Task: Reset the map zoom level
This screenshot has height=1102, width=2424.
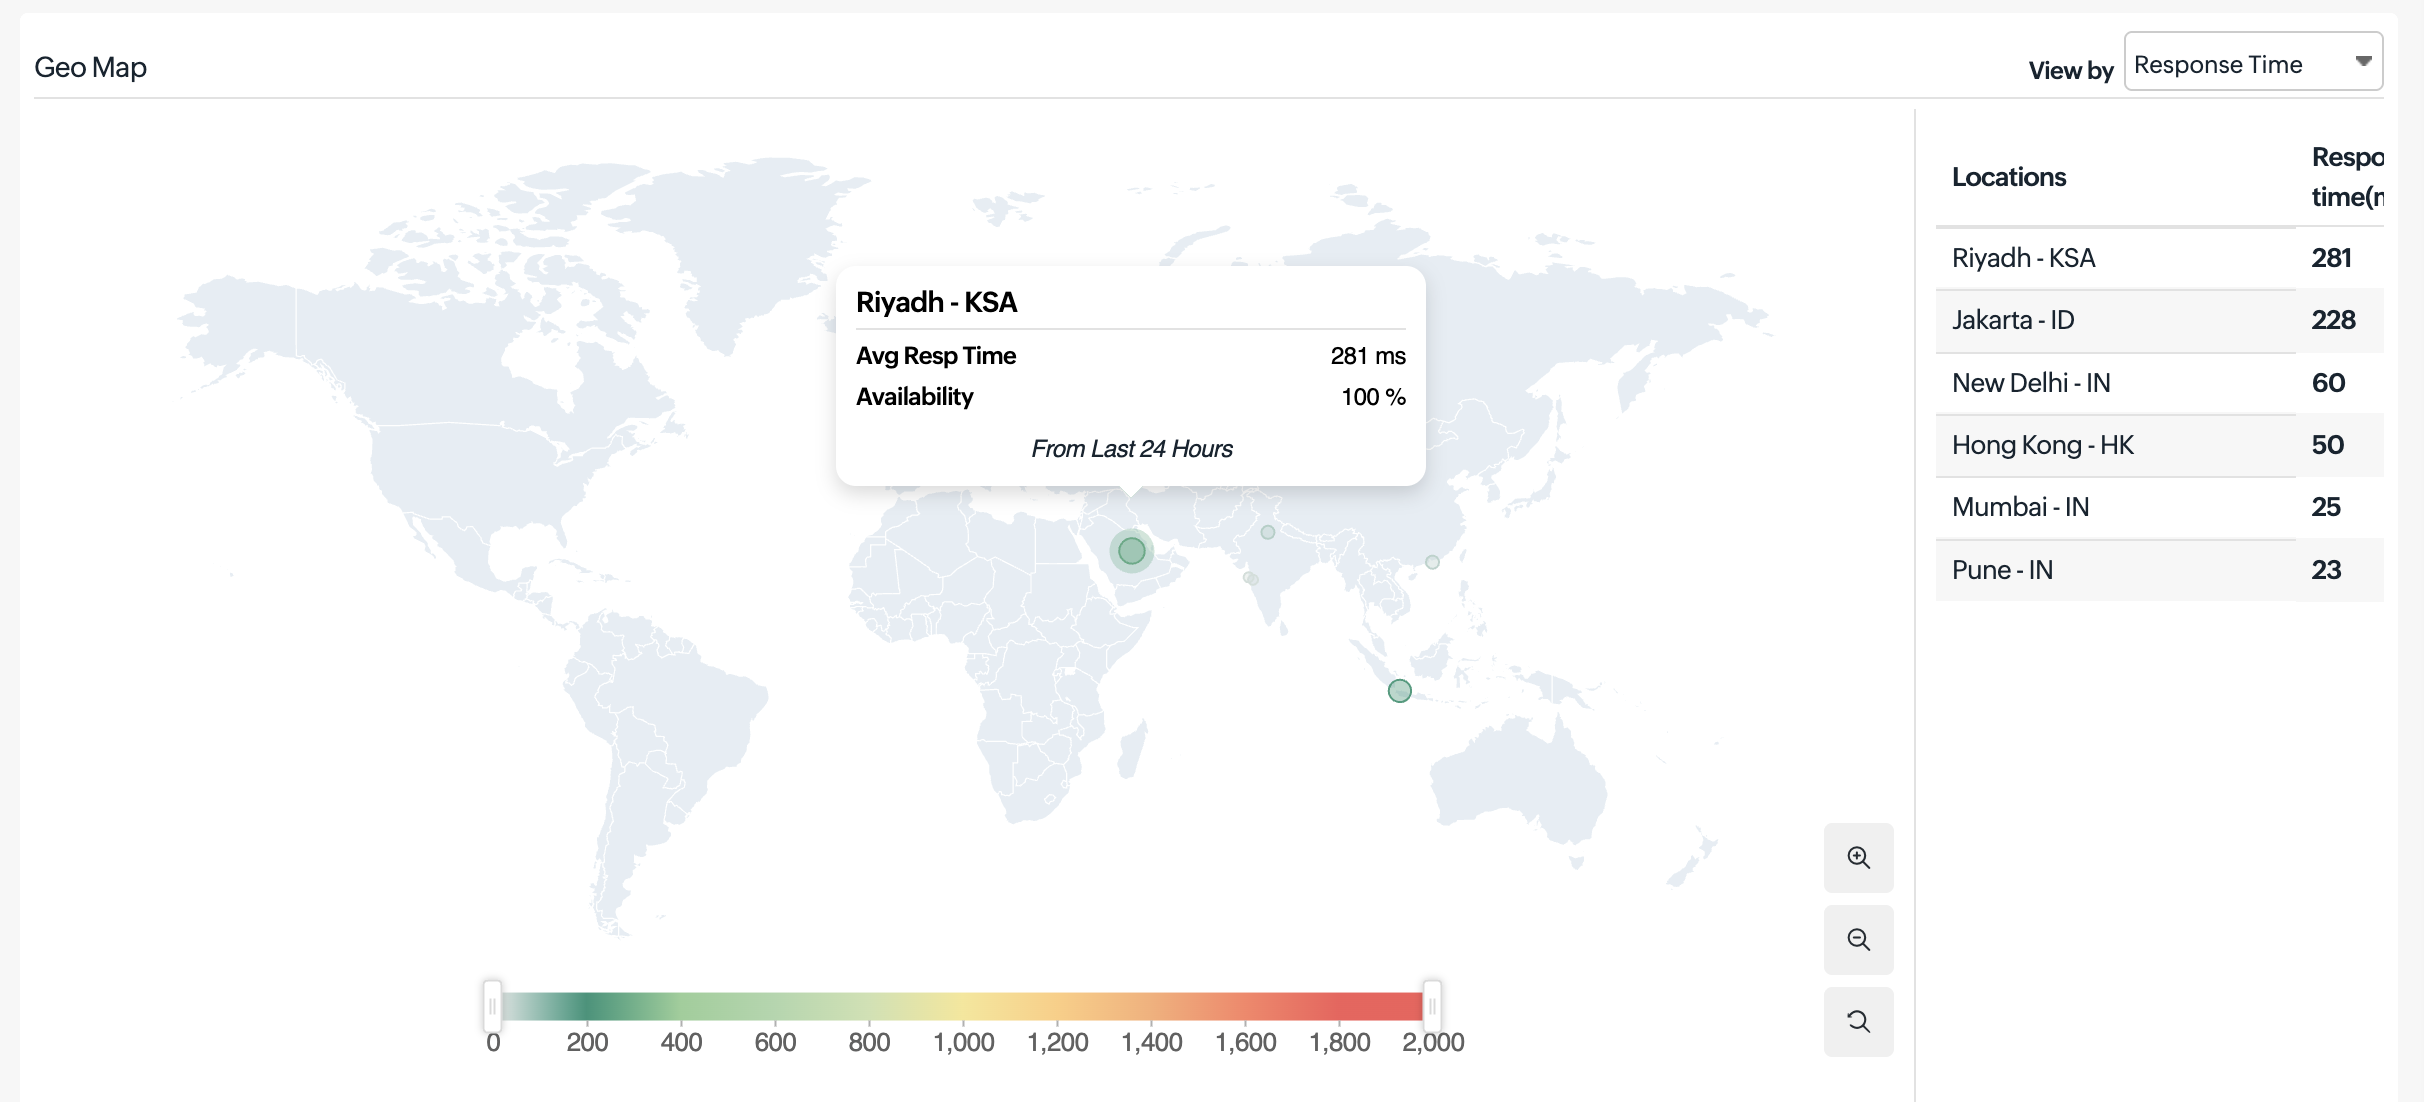Action: 1858,1022
